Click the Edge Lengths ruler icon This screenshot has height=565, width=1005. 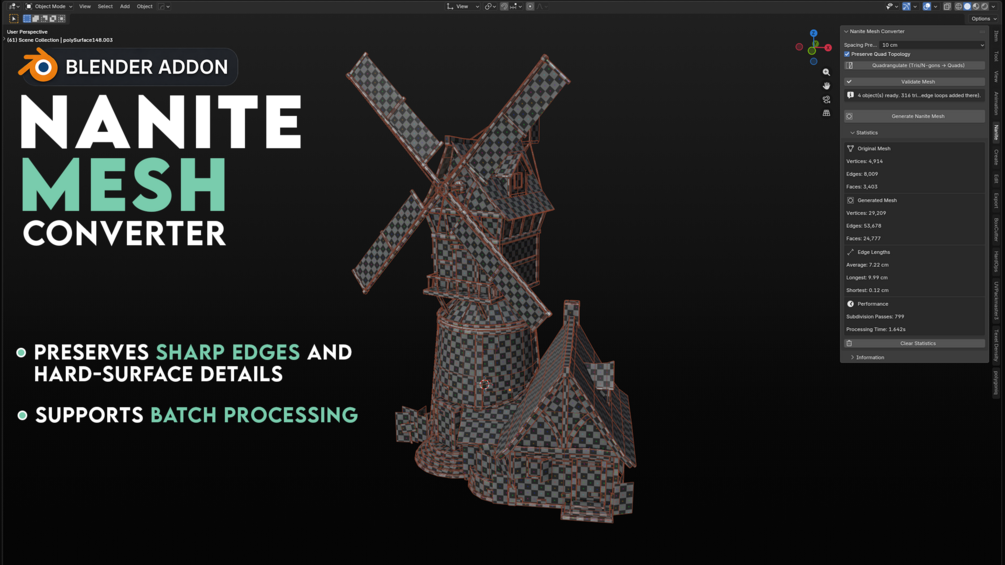click(851, 252)
